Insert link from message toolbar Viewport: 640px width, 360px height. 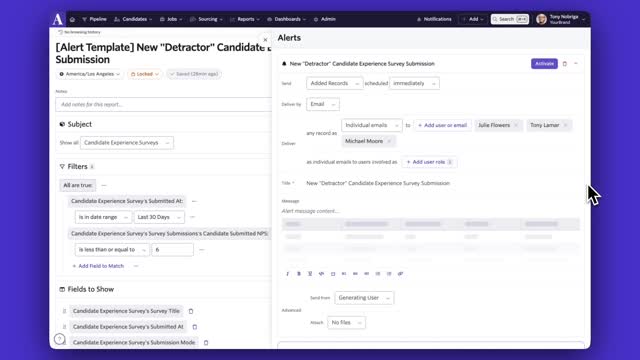400,274
